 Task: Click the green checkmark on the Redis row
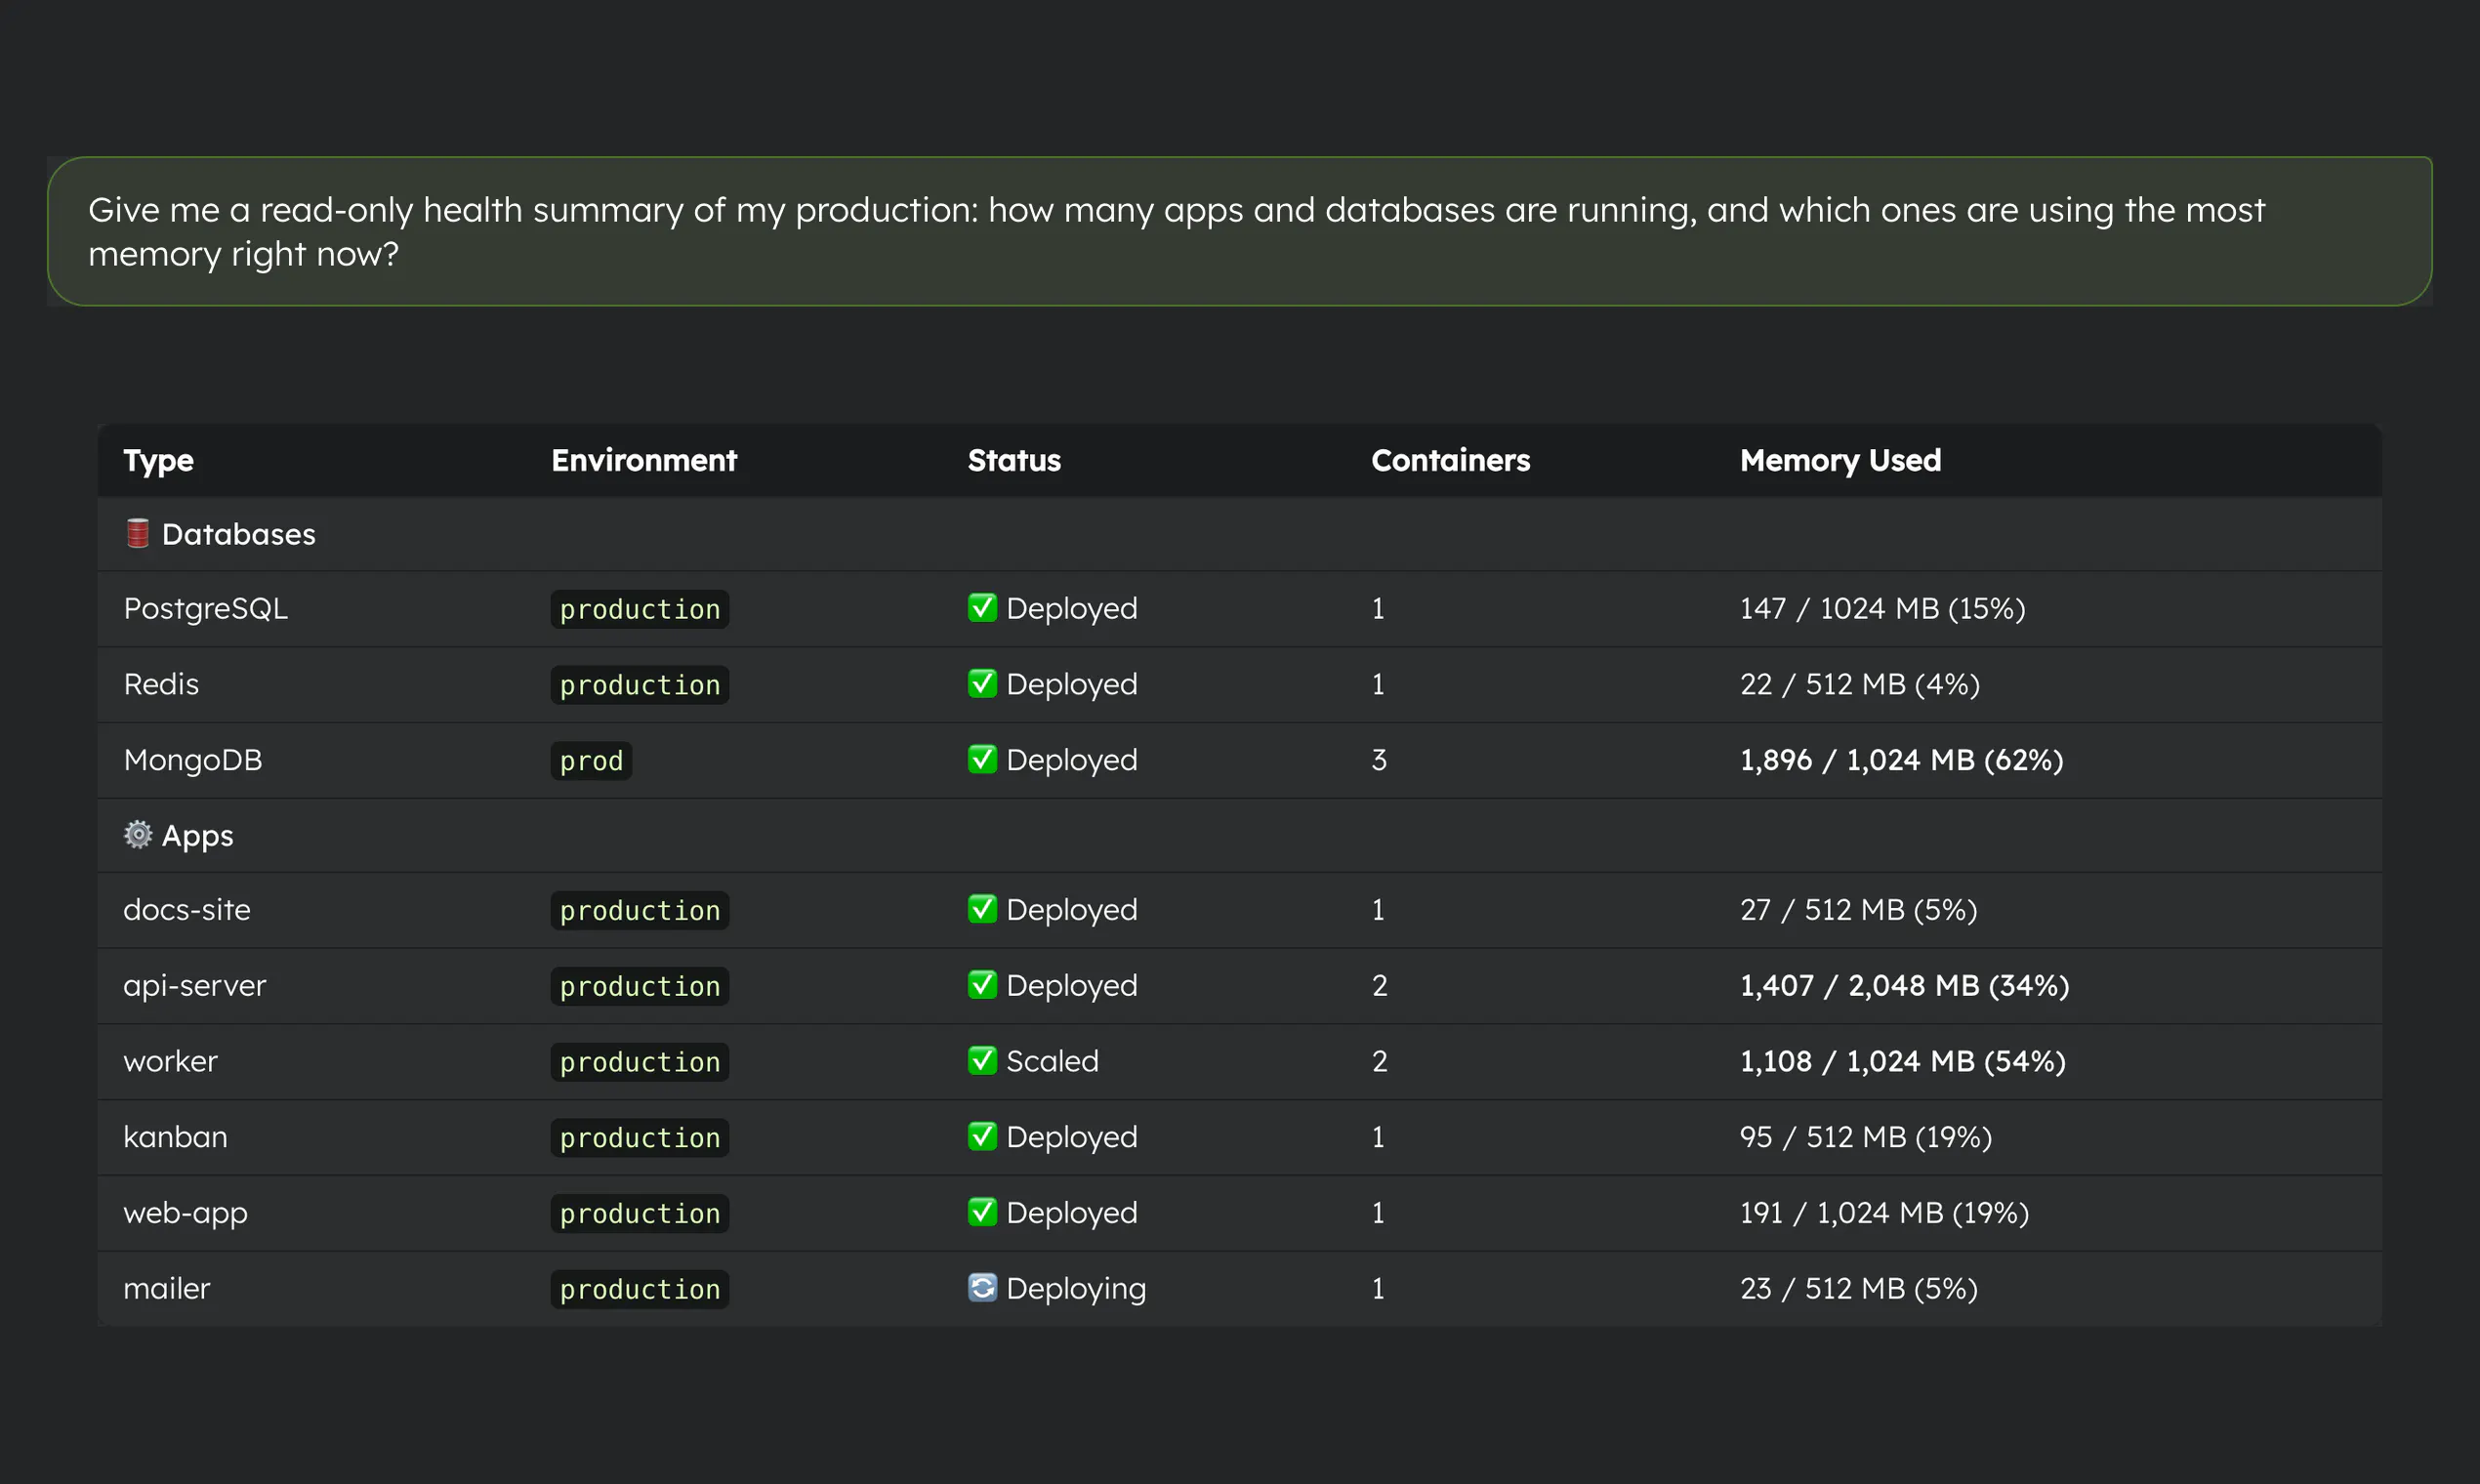click(982, 683)
